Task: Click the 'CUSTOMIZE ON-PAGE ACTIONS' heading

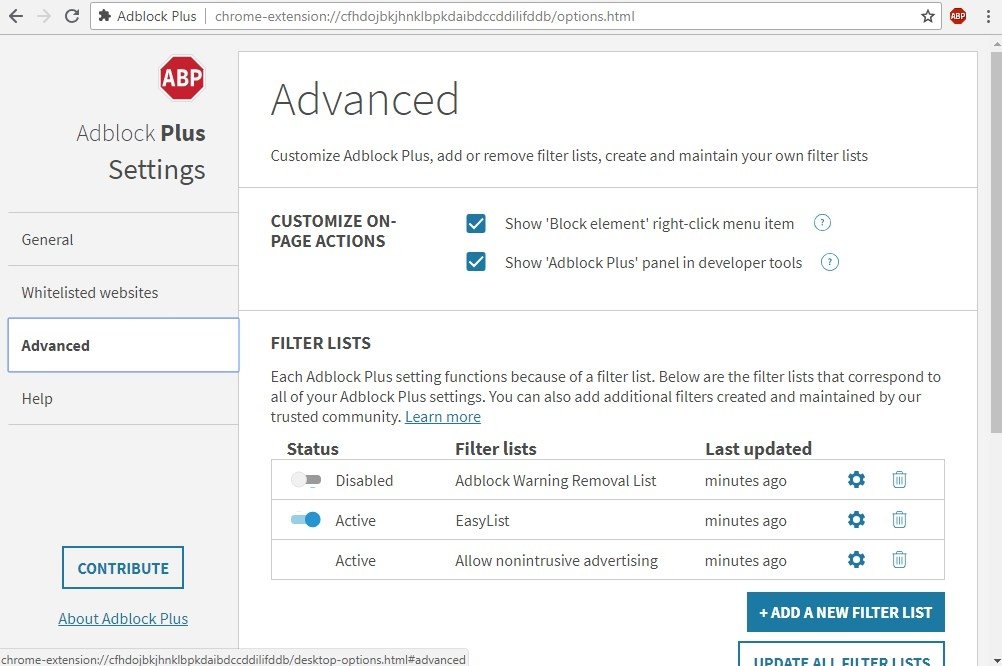Action: coord(334,231)
